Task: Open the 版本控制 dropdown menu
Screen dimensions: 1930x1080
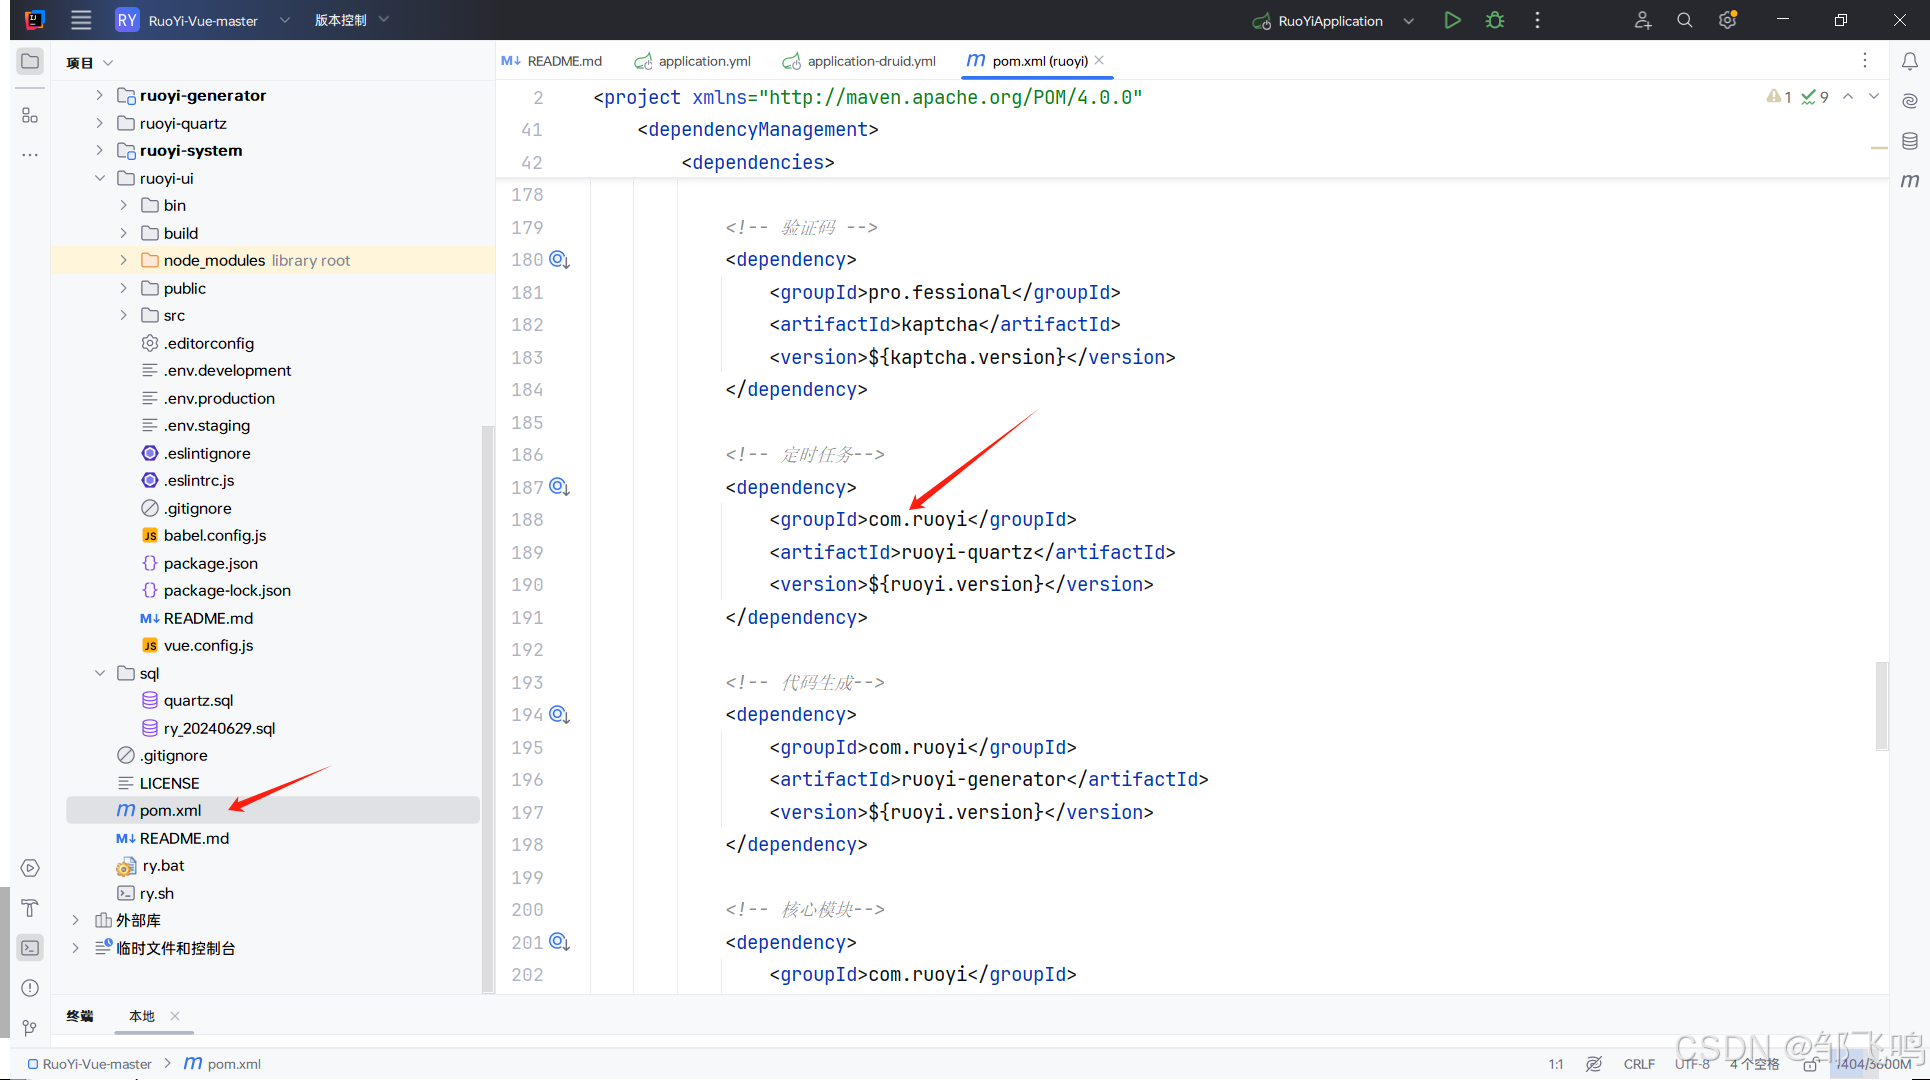Action: 352,20
